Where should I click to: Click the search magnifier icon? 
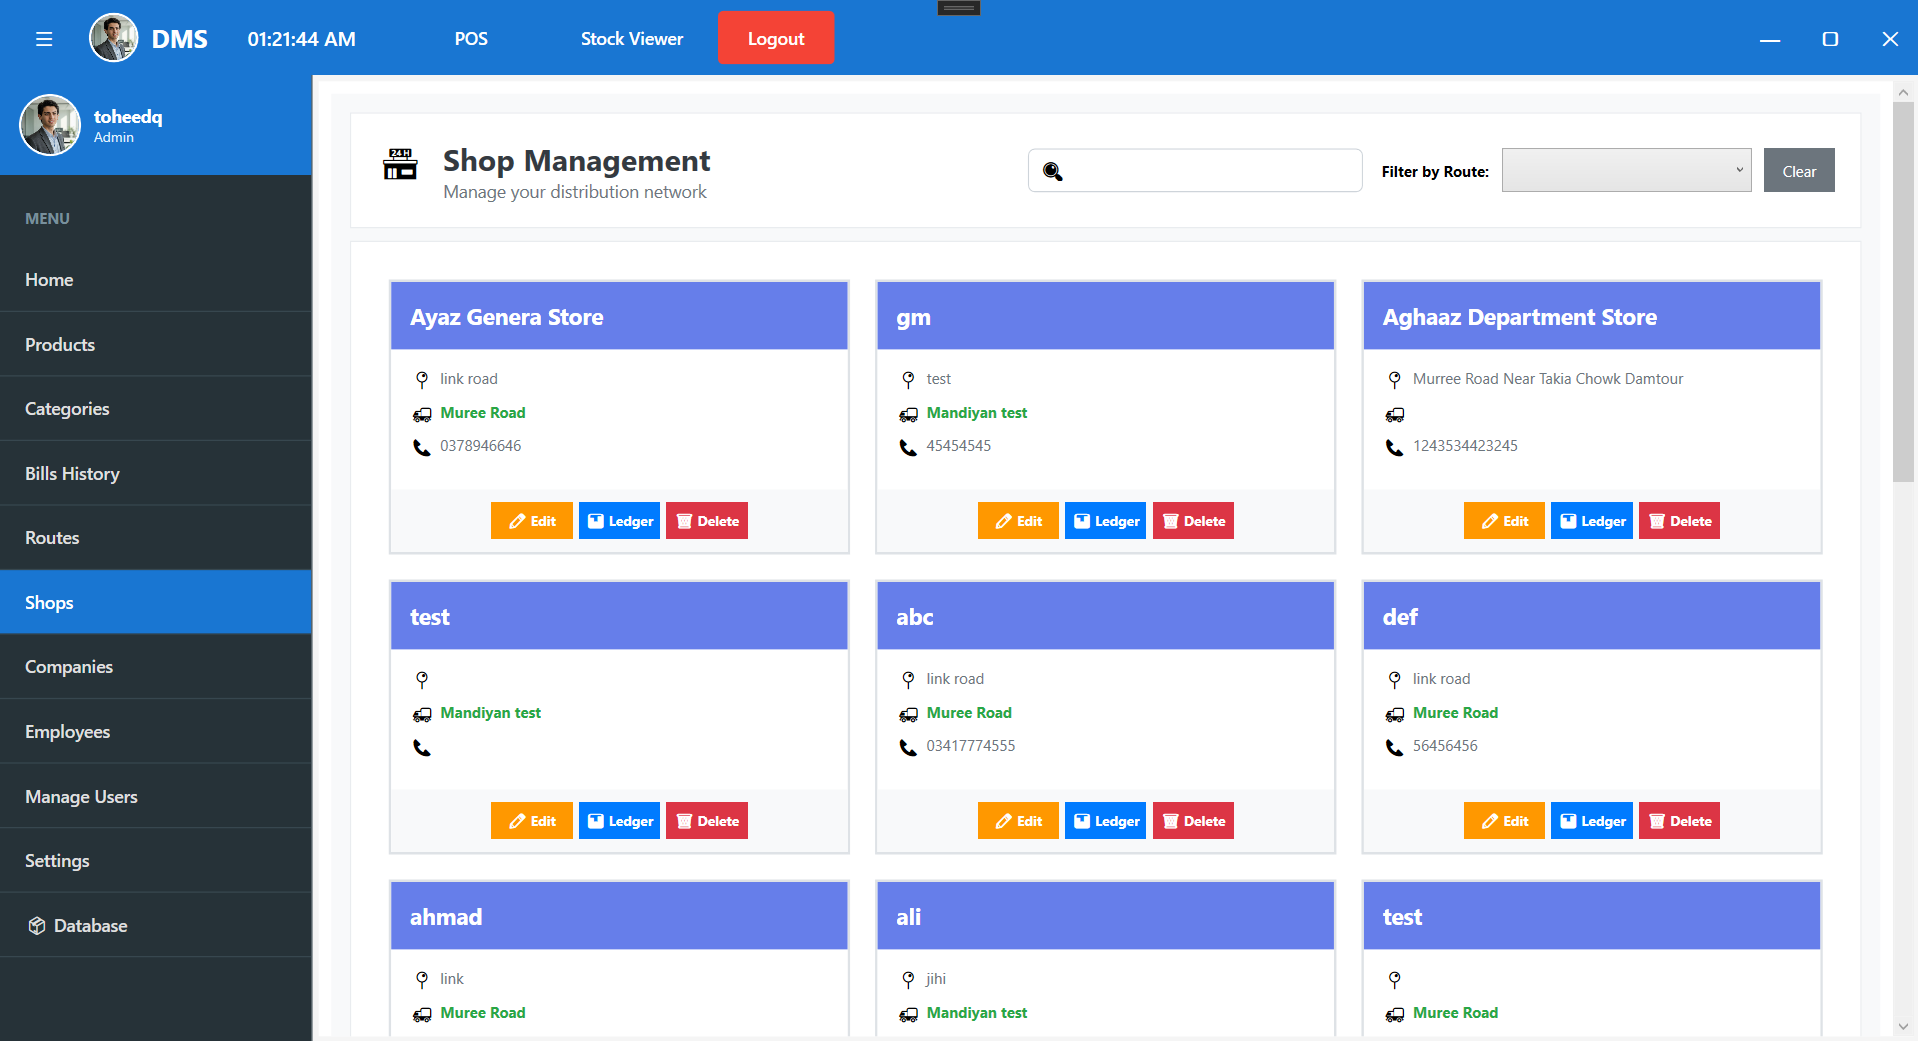1053,171
